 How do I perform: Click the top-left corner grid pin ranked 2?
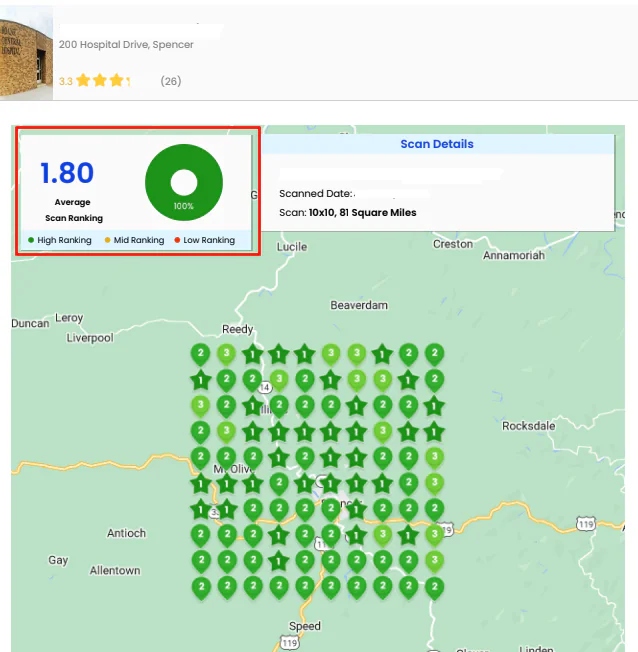coord(200,355)
